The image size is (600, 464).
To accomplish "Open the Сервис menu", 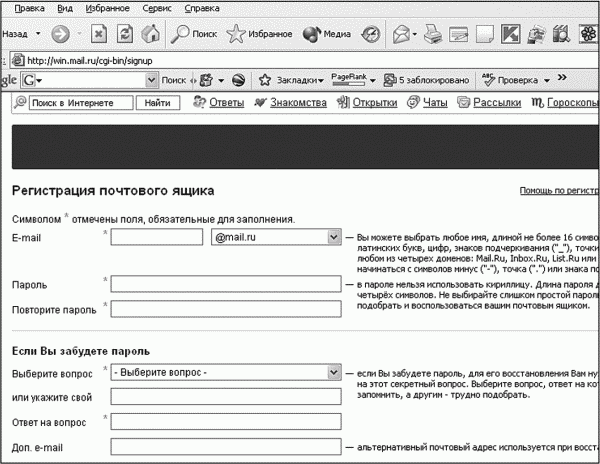I will 157,8.
